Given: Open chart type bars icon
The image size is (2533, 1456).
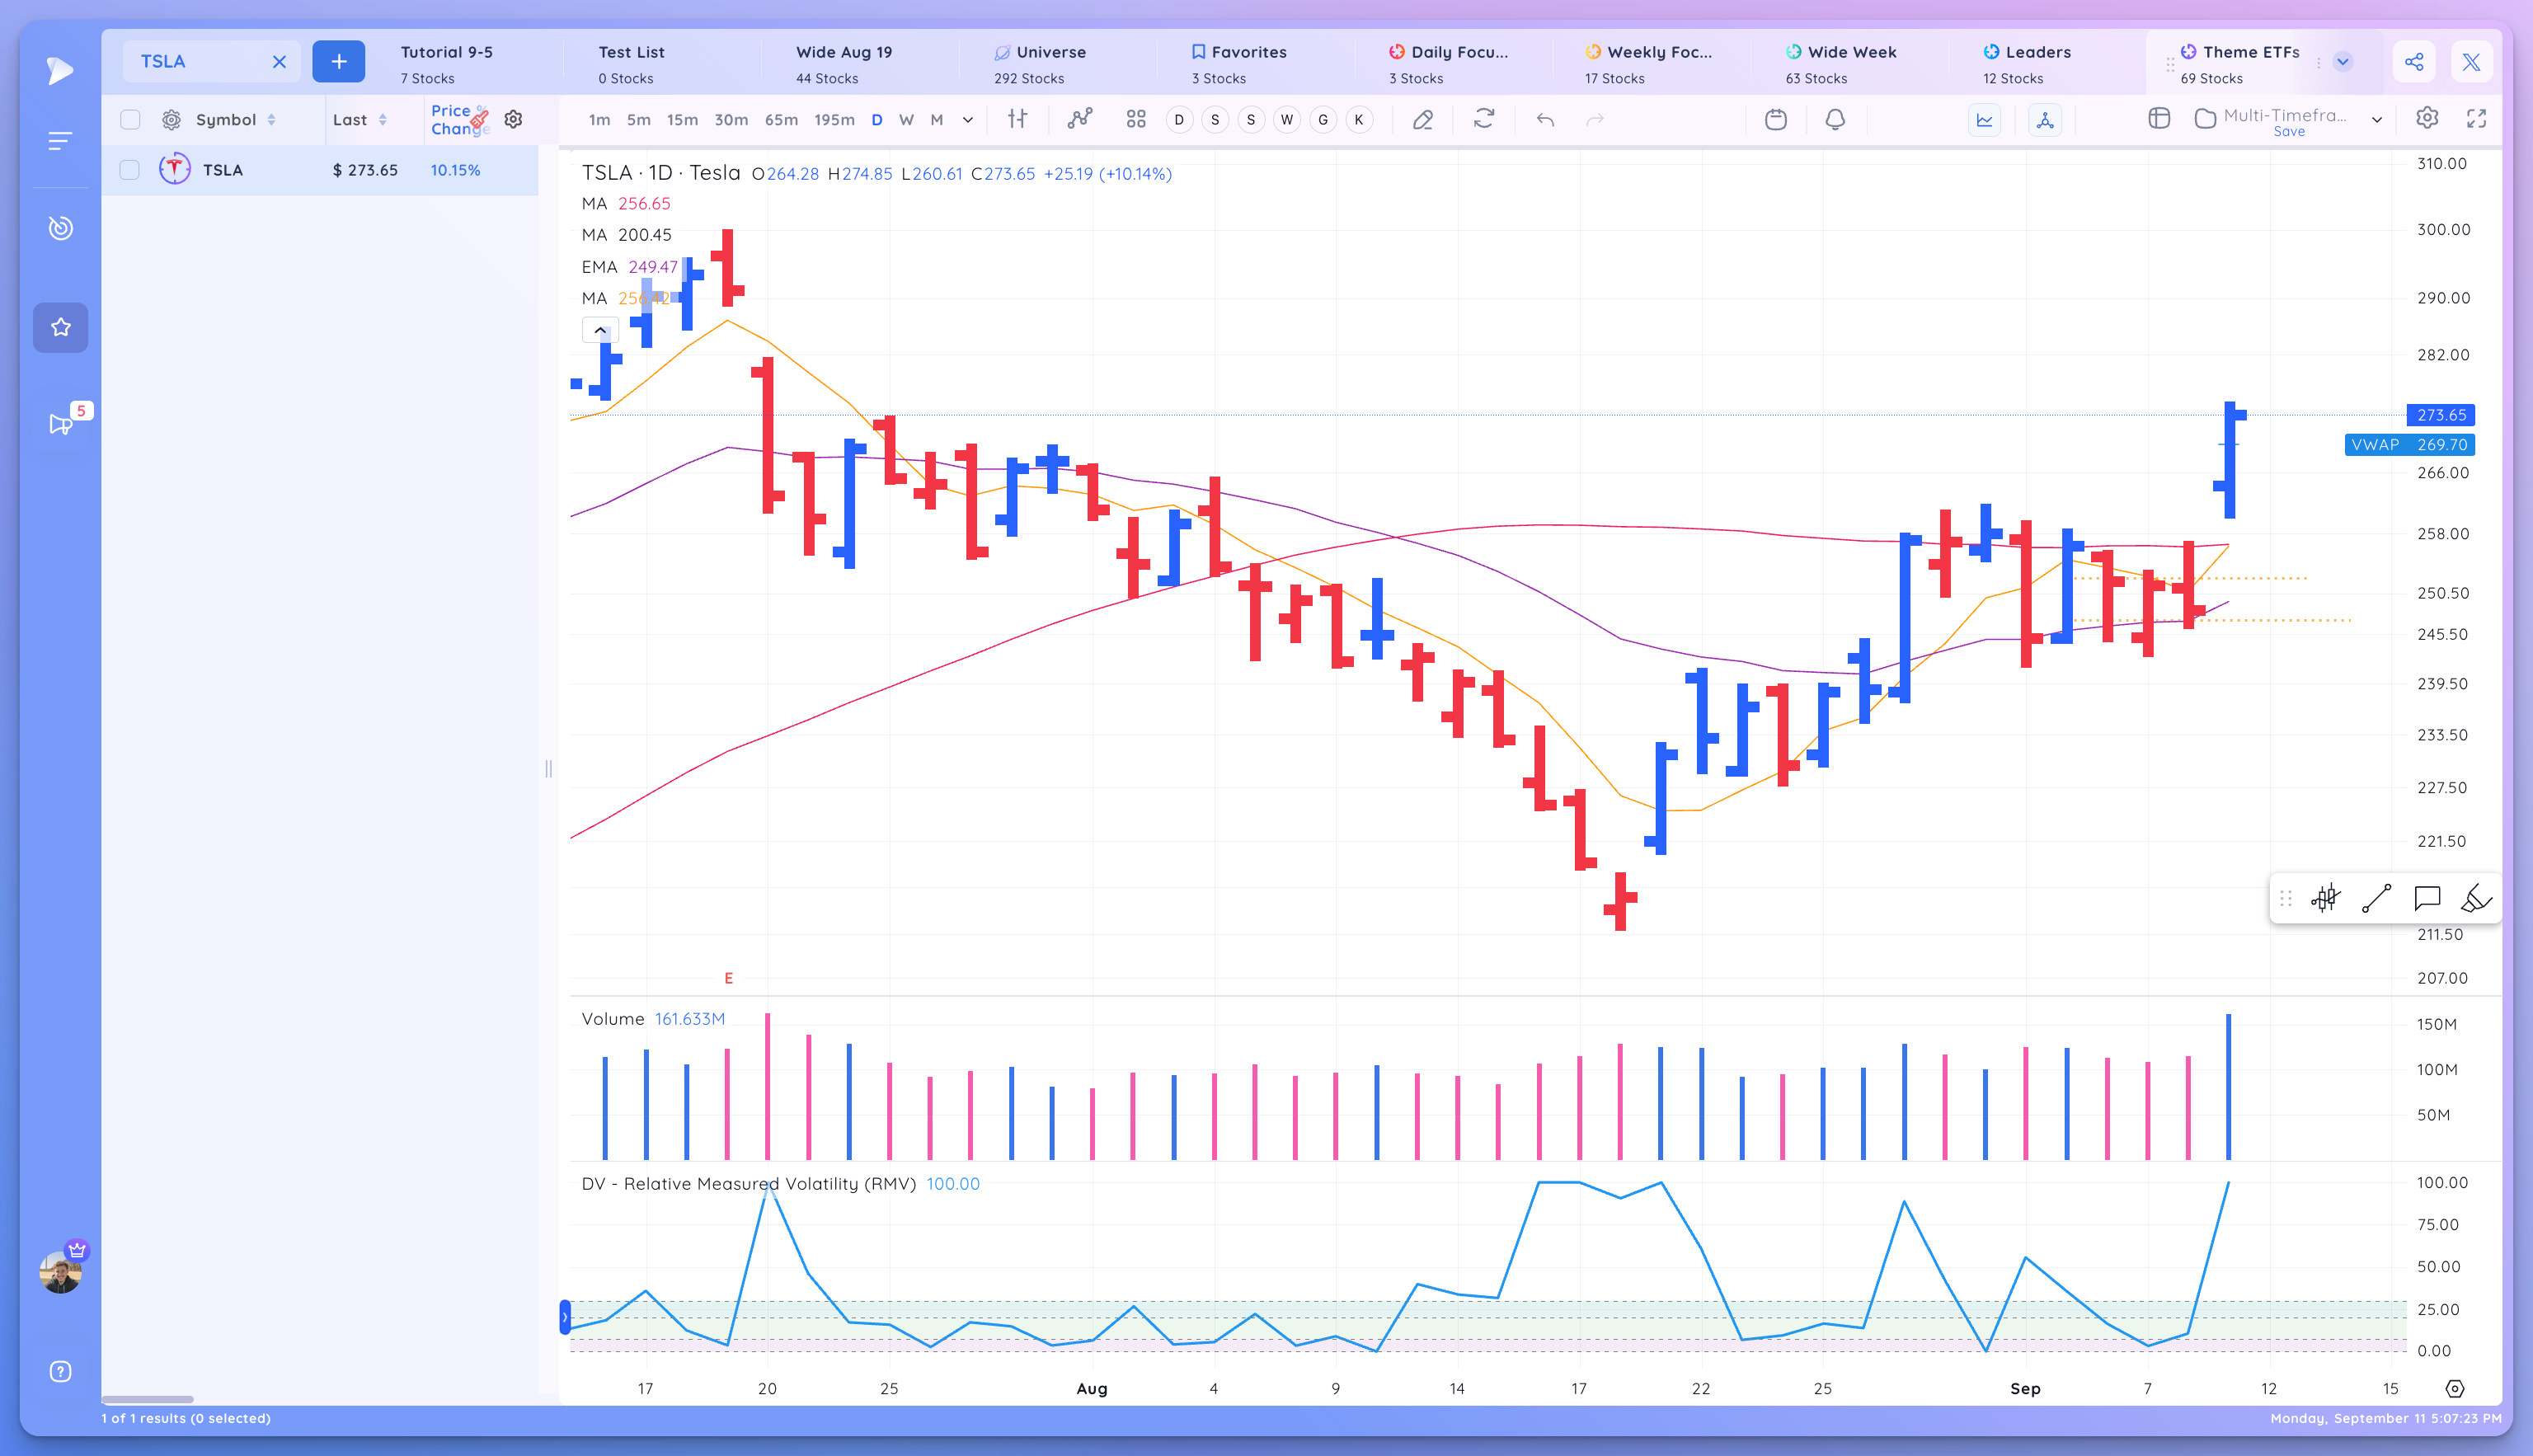Looking at the screenshot, I should (1017, 119).
